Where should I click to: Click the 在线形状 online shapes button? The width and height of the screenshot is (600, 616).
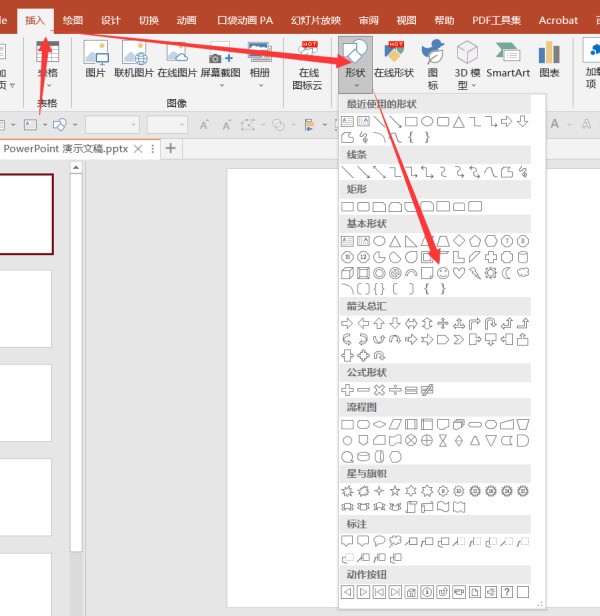pos(394,60)
